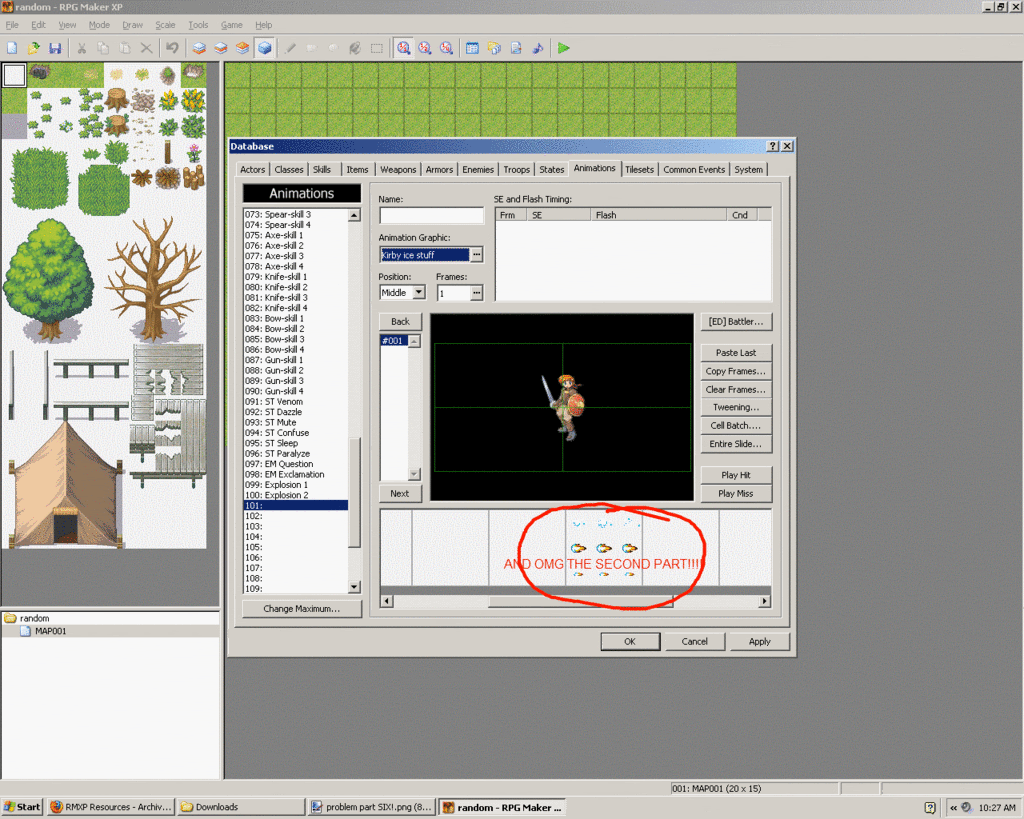The image size is (1024, 819).
Task: Open a project using the folder icon
Action: coord(34,48)
